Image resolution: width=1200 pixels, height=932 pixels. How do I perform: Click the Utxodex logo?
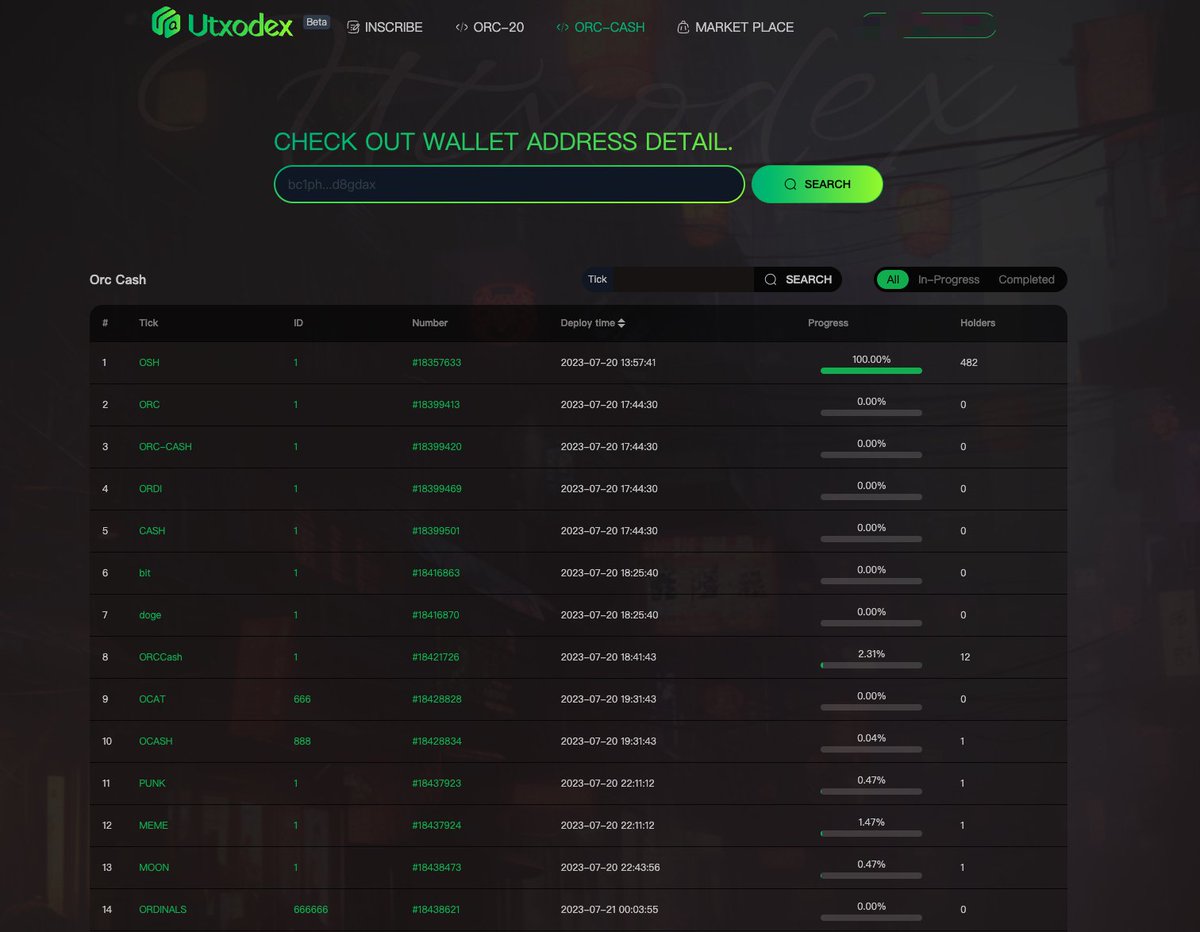[x=222, y=23]
